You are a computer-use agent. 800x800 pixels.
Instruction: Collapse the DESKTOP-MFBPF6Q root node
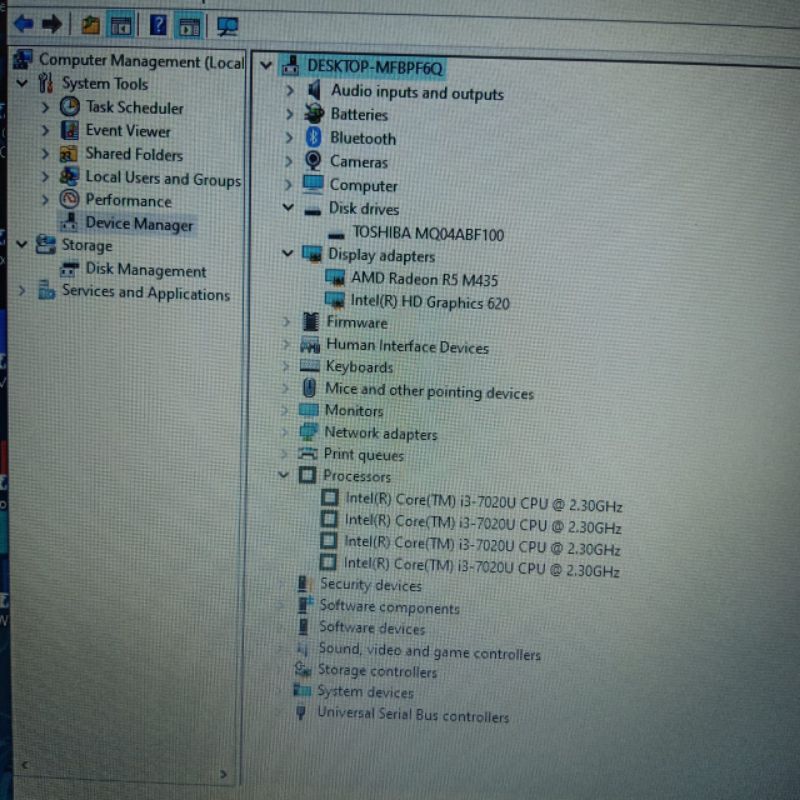click(x=266, y=65)
